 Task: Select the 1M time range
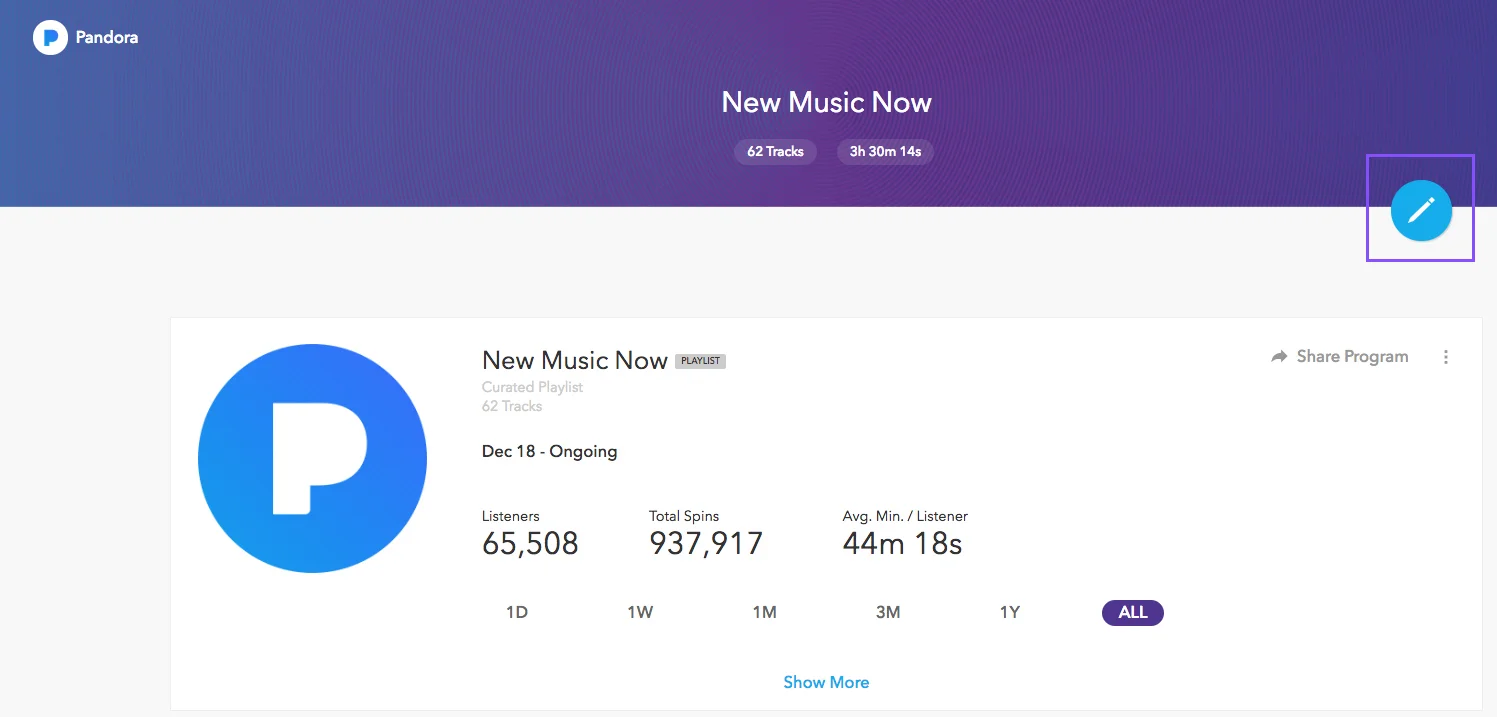765,612
